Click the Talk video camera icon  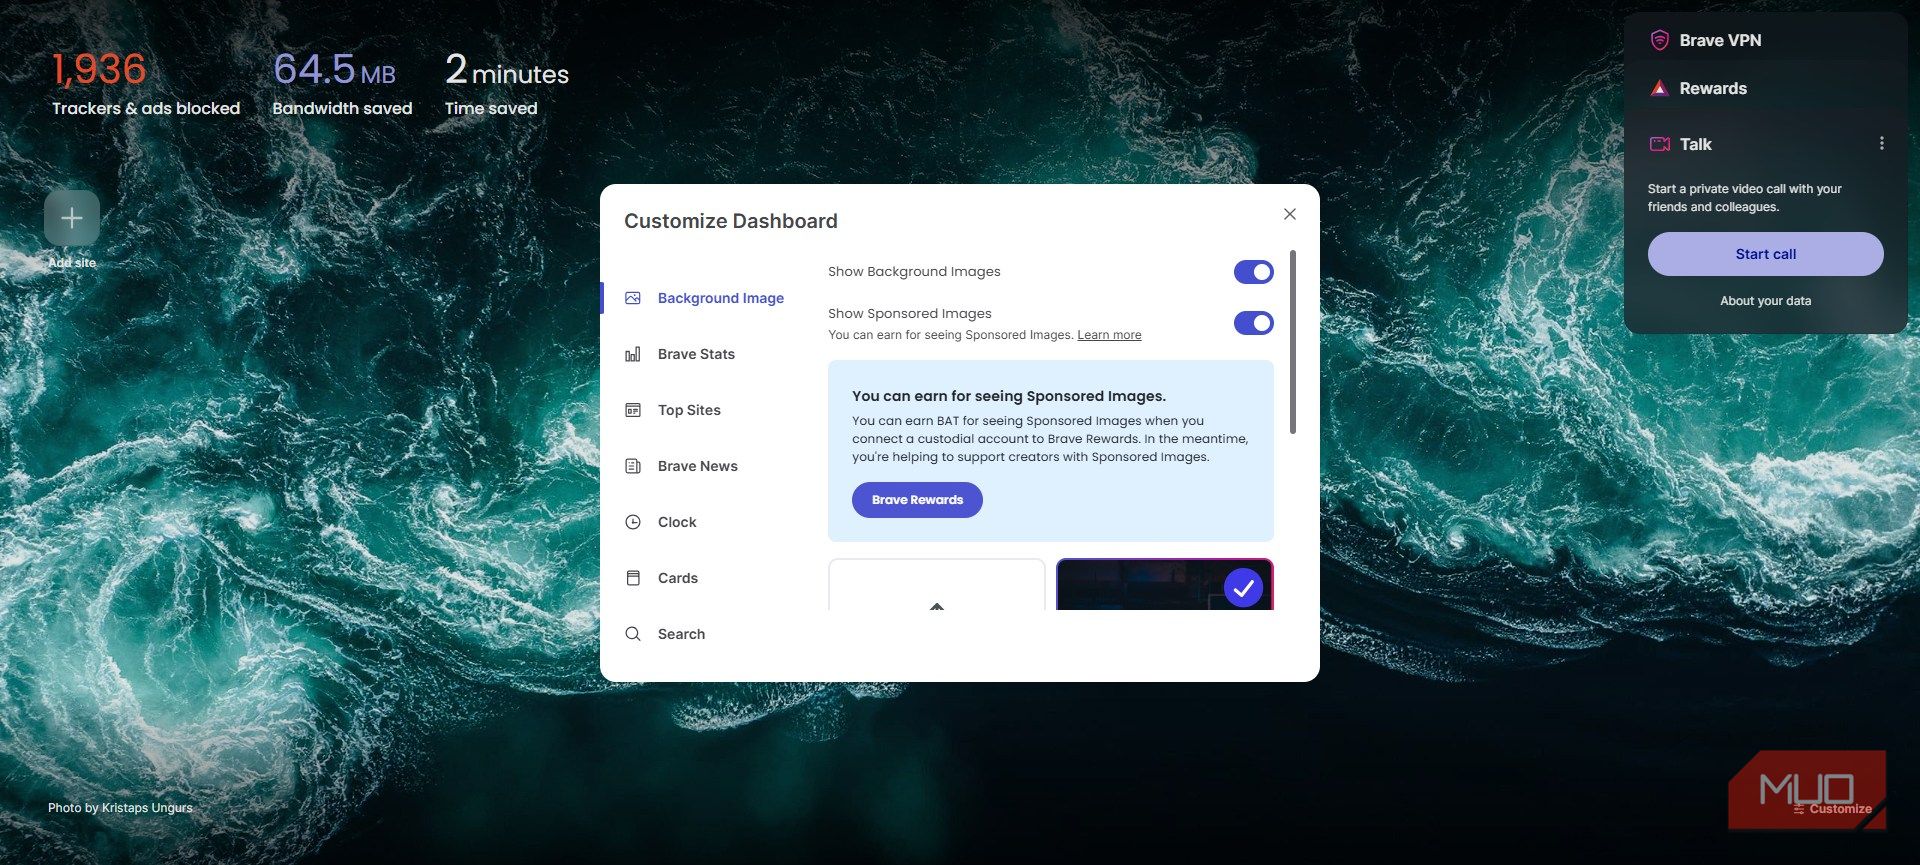pos(1660,144)
